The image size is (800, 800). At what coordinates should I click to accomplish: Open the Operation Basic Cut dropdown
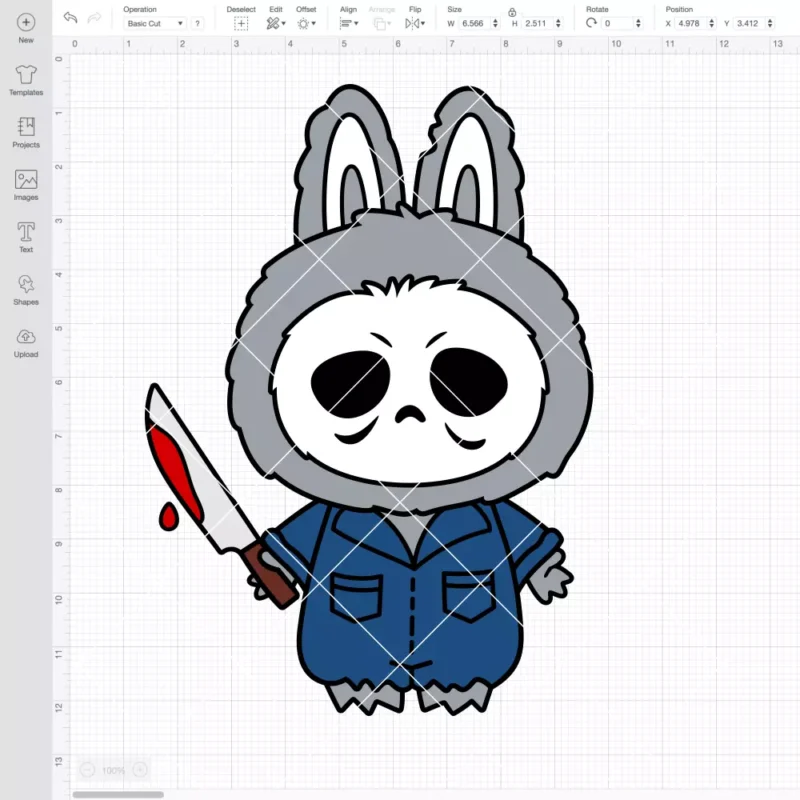pyautogui.click(x=155, y=23)
